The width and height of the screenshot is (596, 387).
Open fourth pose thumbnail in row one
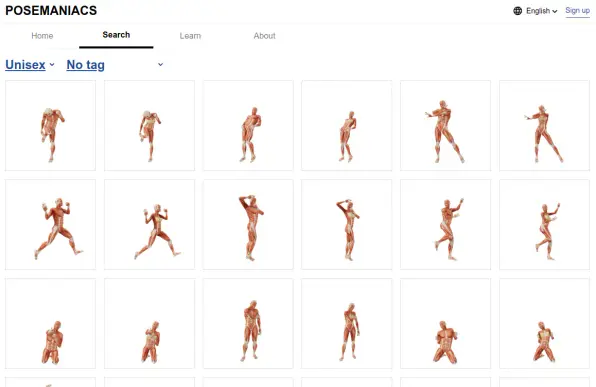point(347,125)
